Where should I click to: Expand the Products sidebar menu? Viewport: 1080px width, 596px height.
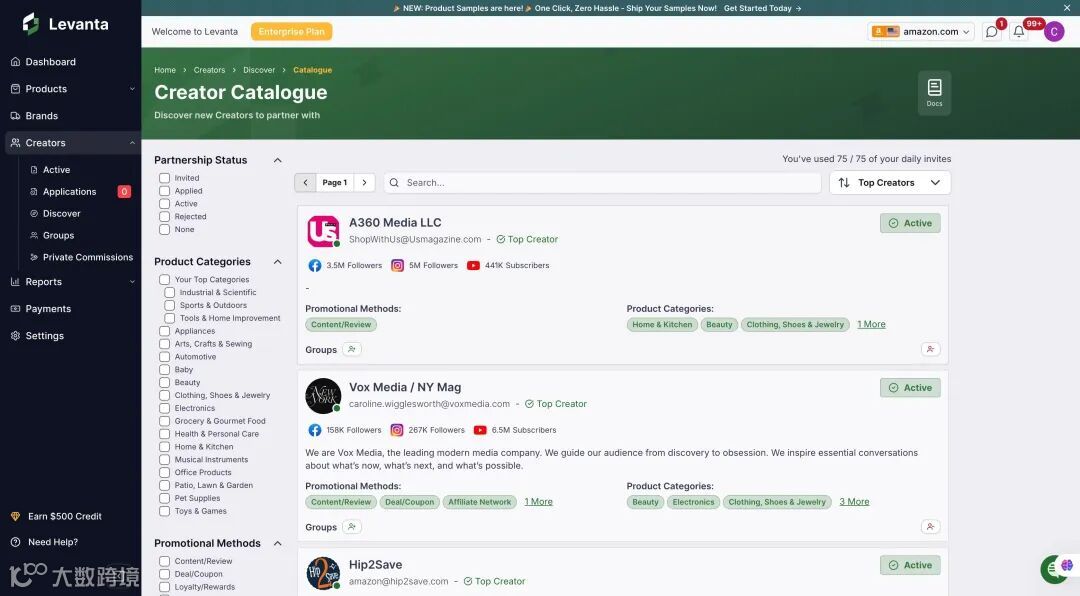click(132, 89)
